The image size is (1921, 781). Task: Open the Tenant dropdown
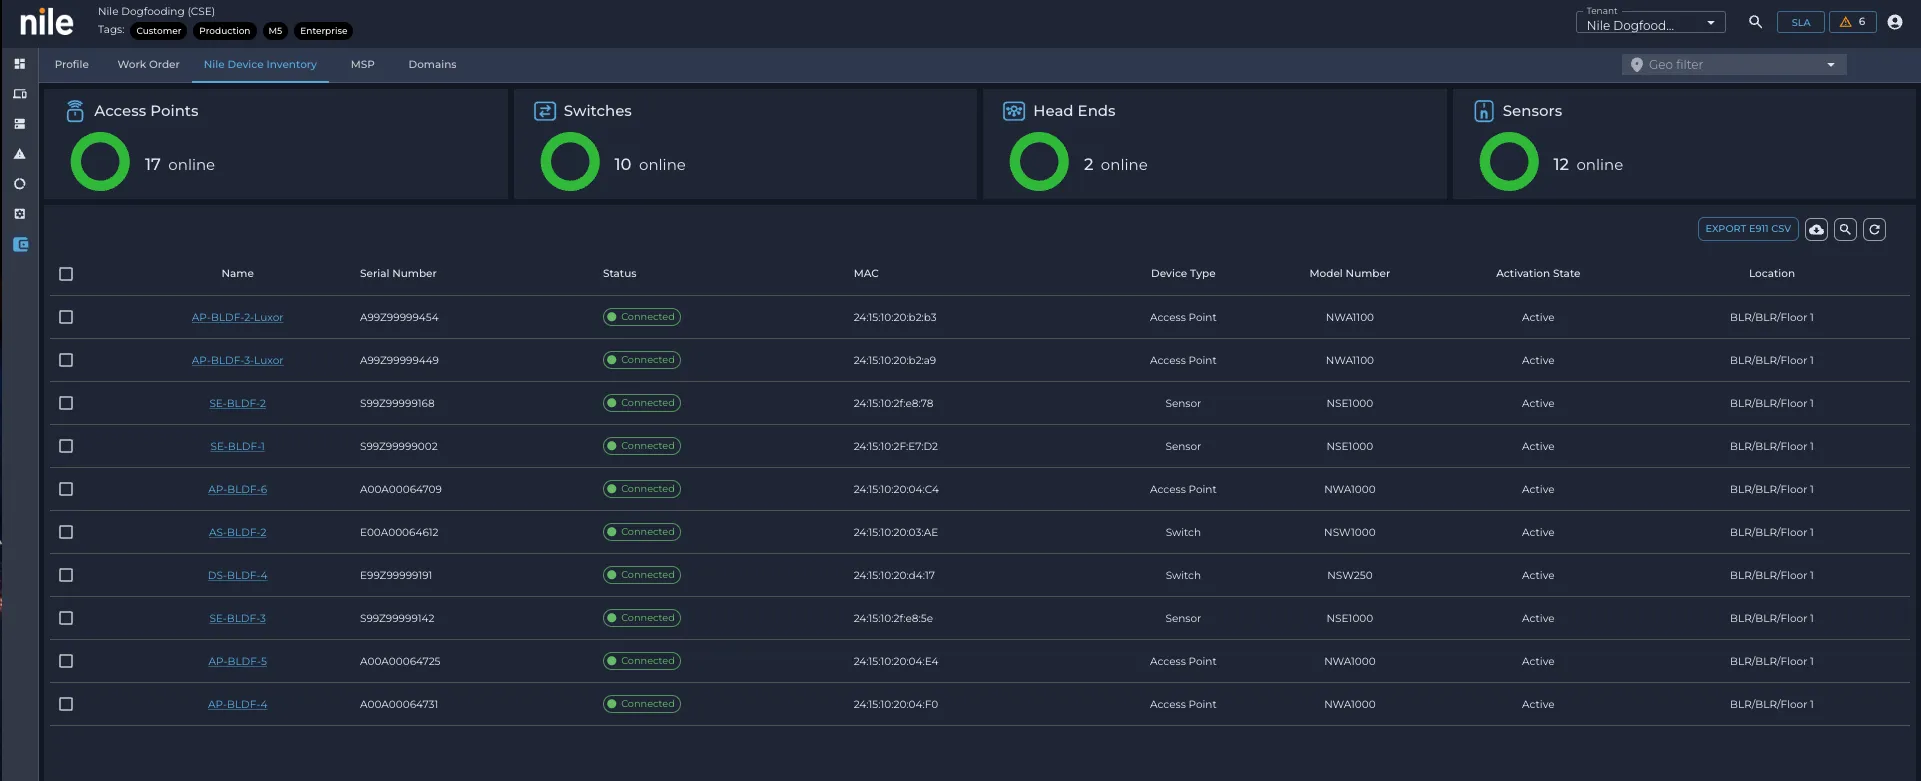point(1651,23)
